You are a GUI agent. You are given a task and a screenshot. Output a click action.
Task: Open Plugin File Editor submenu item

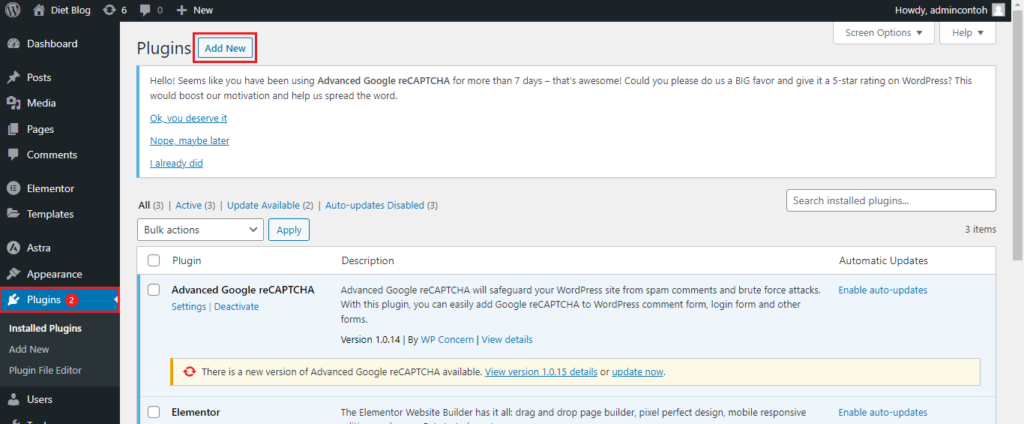(x=45, y=370)
